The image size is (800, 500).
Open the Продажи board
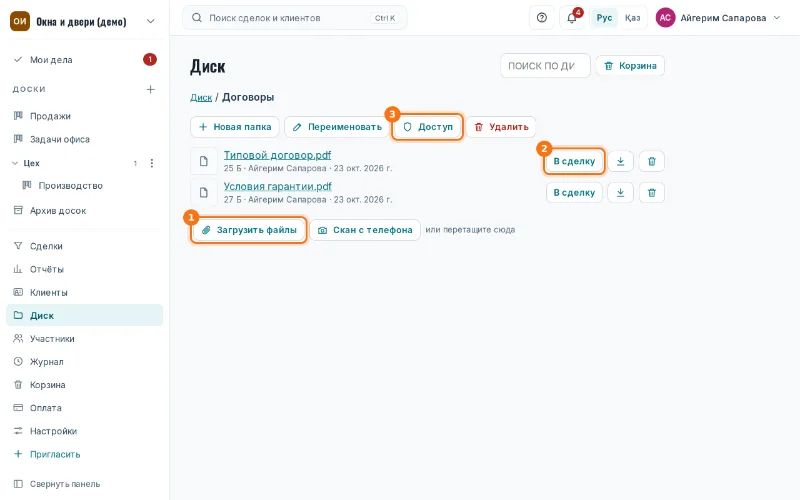click(85, 116)
